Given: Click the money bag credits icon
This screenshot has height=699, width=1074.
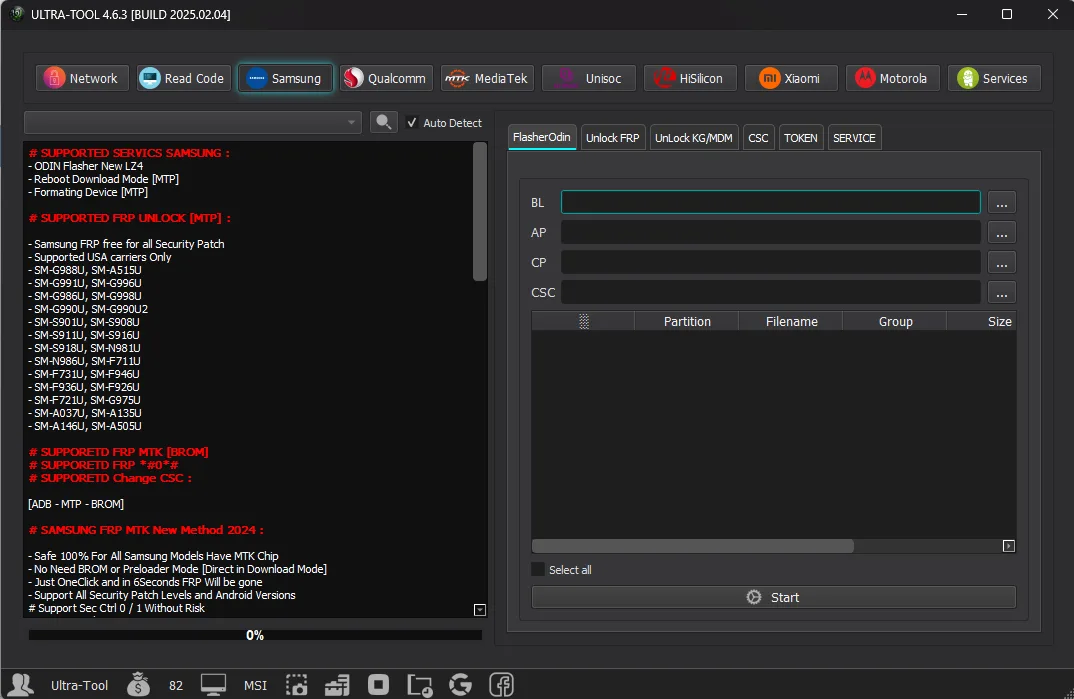Looking at the screenshot, I should pyautogui.click(x=138, y=685).
